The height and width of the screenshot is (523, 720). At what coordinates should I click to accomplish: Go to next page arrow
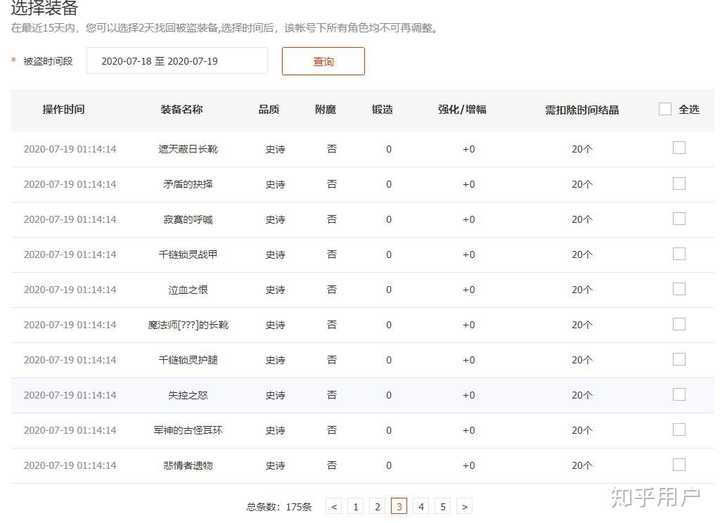pyautogui.click(x=465, y=506)
